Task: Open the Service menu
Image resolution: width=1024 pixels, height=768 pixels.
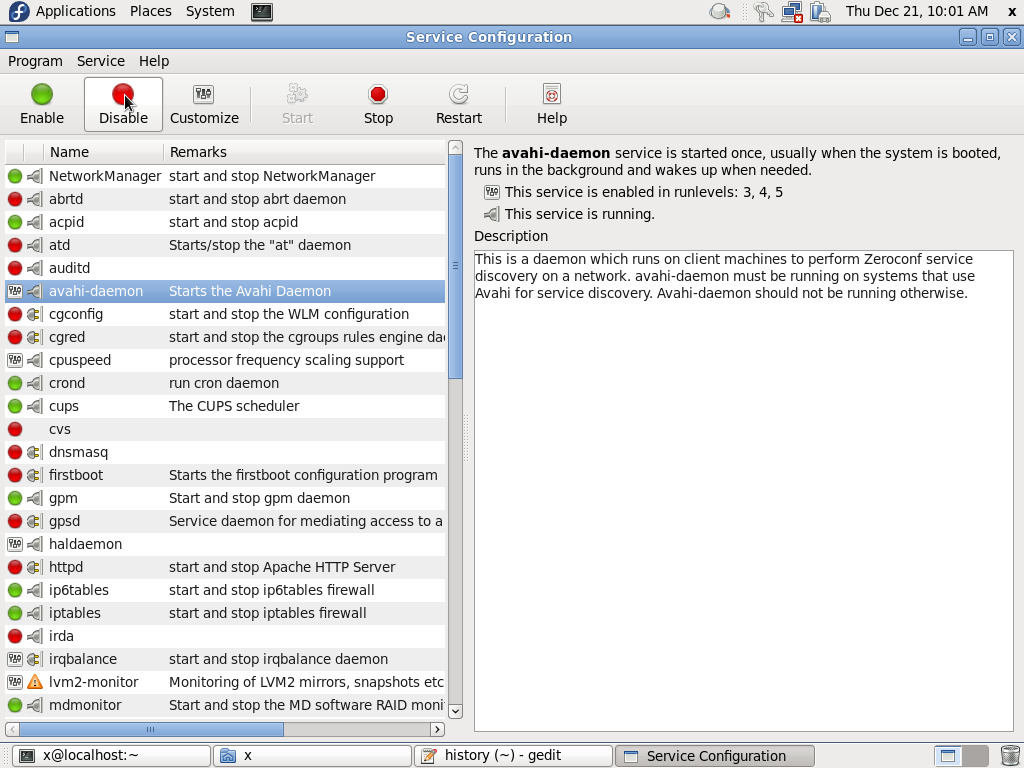Action: click(101, 61)
